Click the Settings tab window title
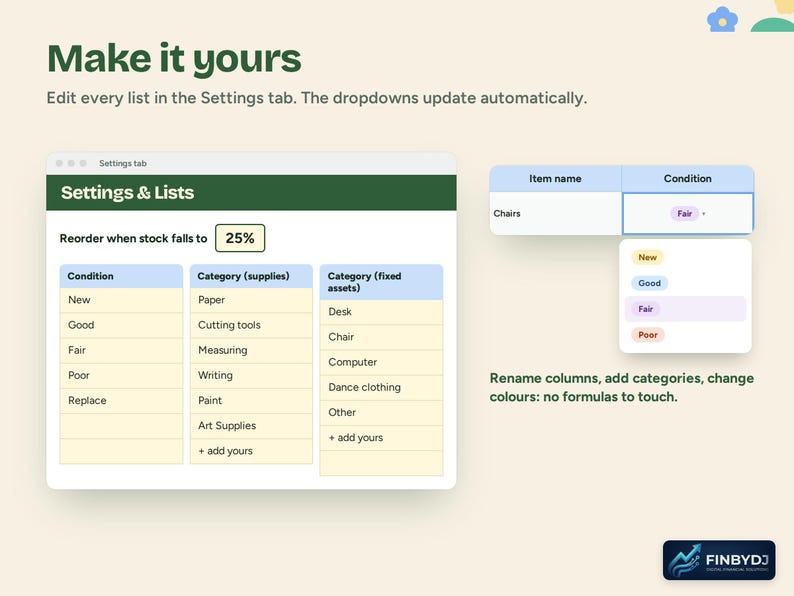 pos(123,163)
